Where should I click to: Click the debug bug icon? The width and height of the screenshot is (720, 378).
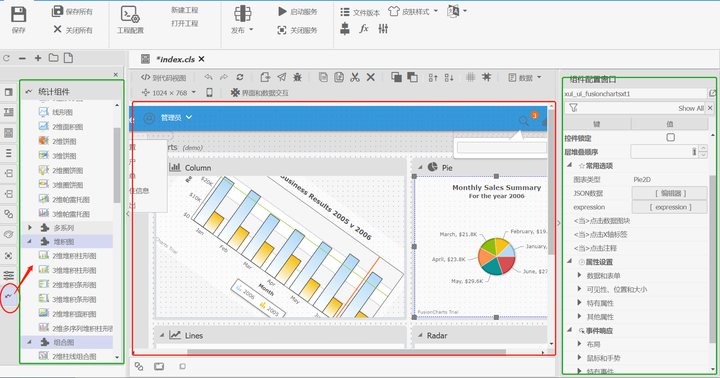[x=298, y=77]
